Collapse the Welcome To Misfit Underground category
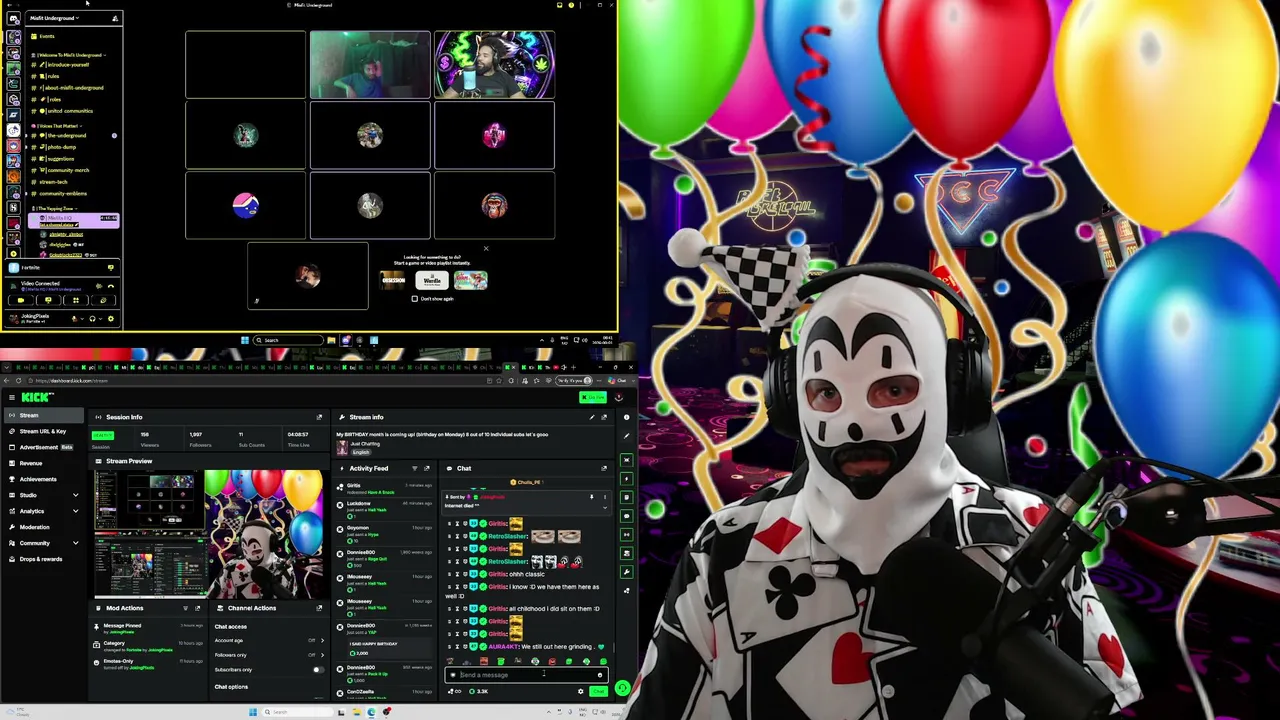Screen dimensions: 1280x720 [x=70, y=55]
